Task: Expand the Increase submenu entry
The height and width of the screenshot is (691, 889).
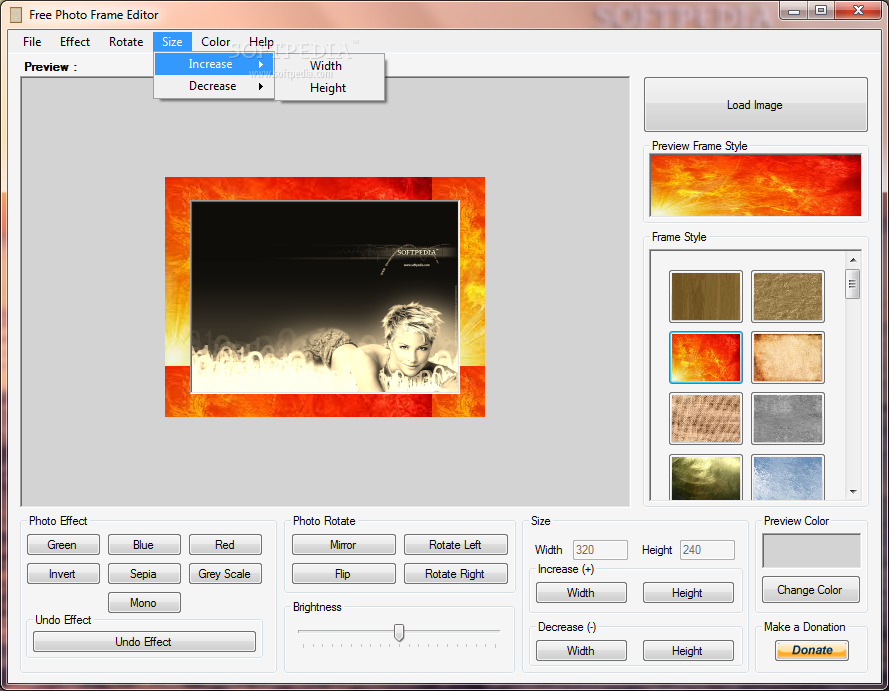Action: [x=214, y=64]
